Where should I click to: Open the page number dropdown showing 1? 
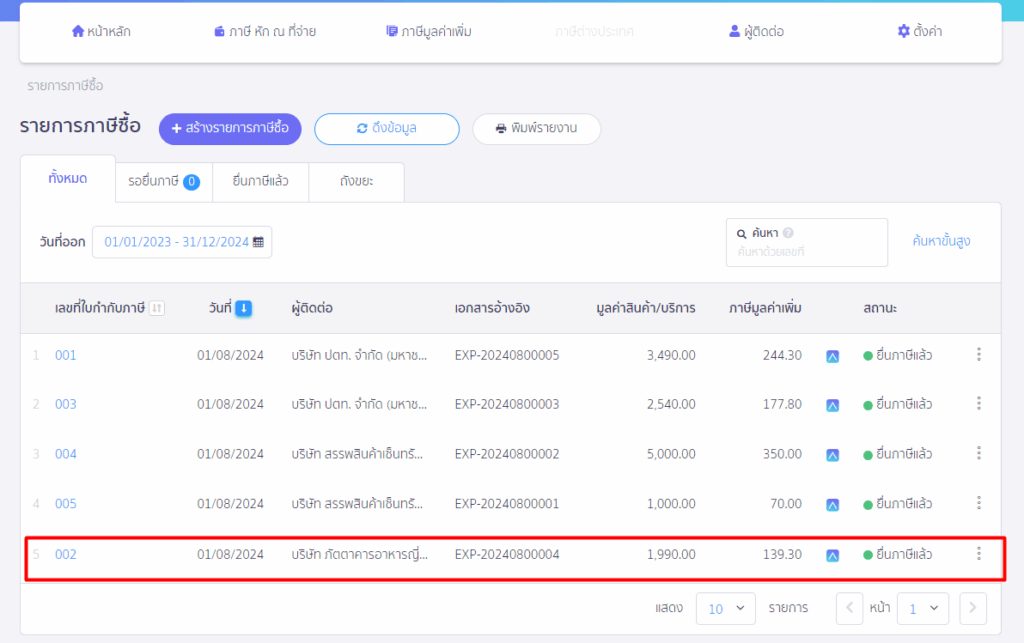[x=922, y=608]
